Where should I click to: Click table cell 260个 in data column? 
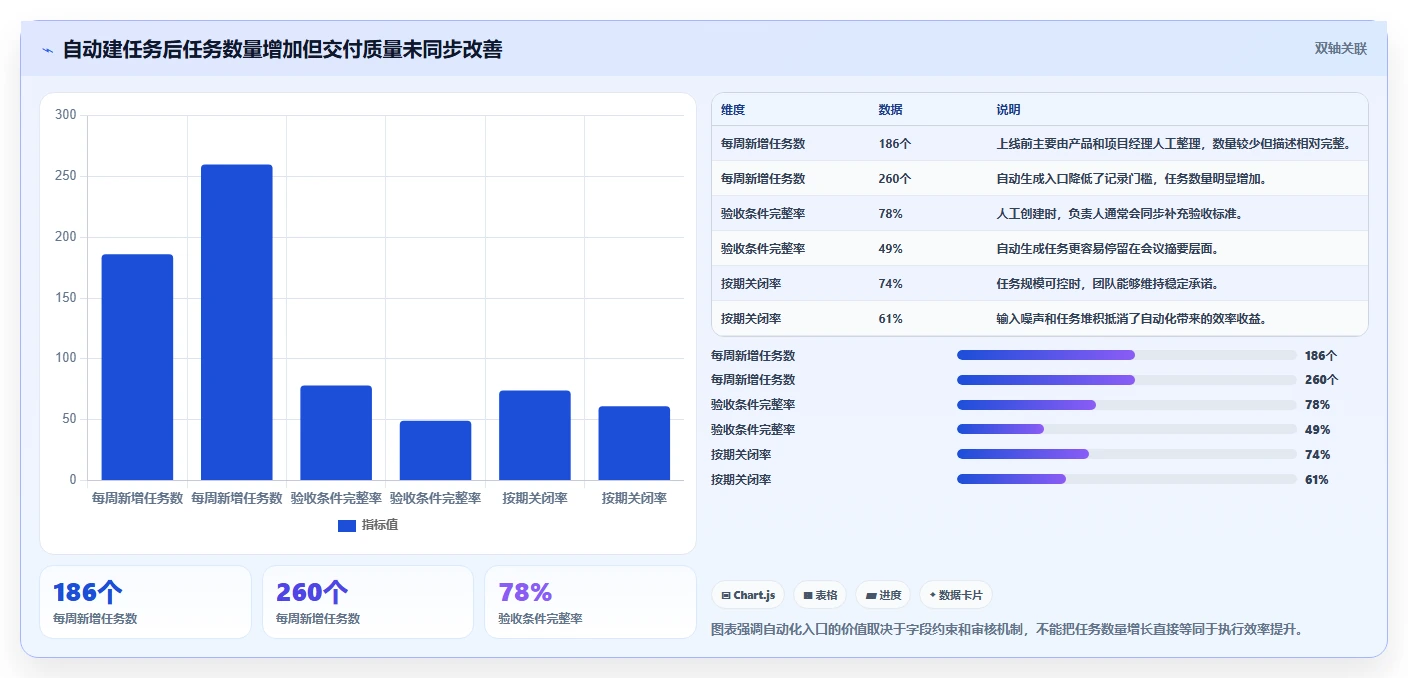tap(895, 179)
